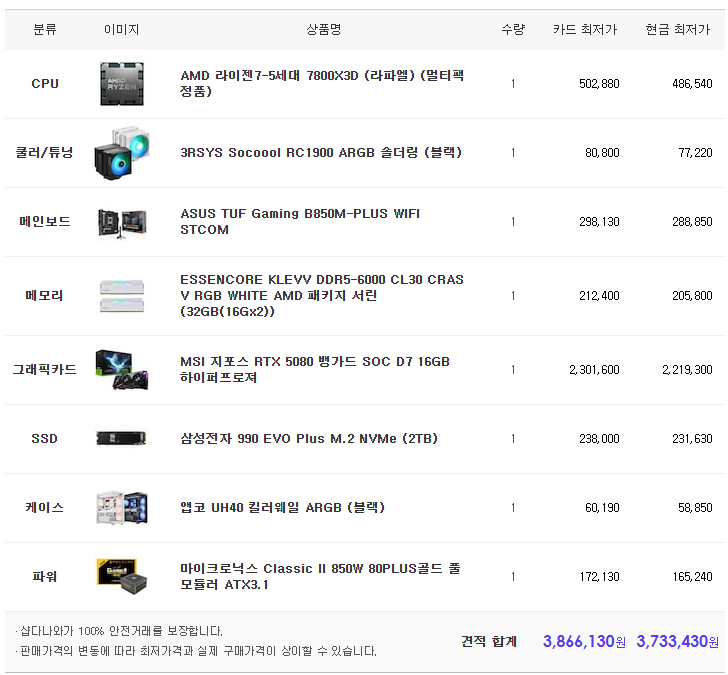The image size is (728, 675).
Task: Open ASUS TUF Gaming B850M-PLUS WIFI link
Action: coord(300,221)
